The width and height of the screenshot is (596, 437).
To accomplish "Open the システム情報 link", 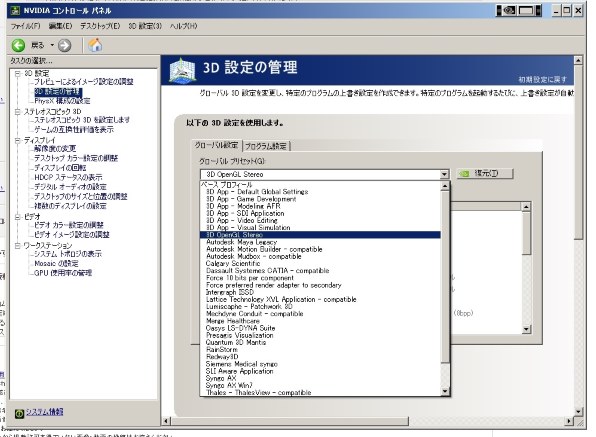I will click(x=44, y=412).
